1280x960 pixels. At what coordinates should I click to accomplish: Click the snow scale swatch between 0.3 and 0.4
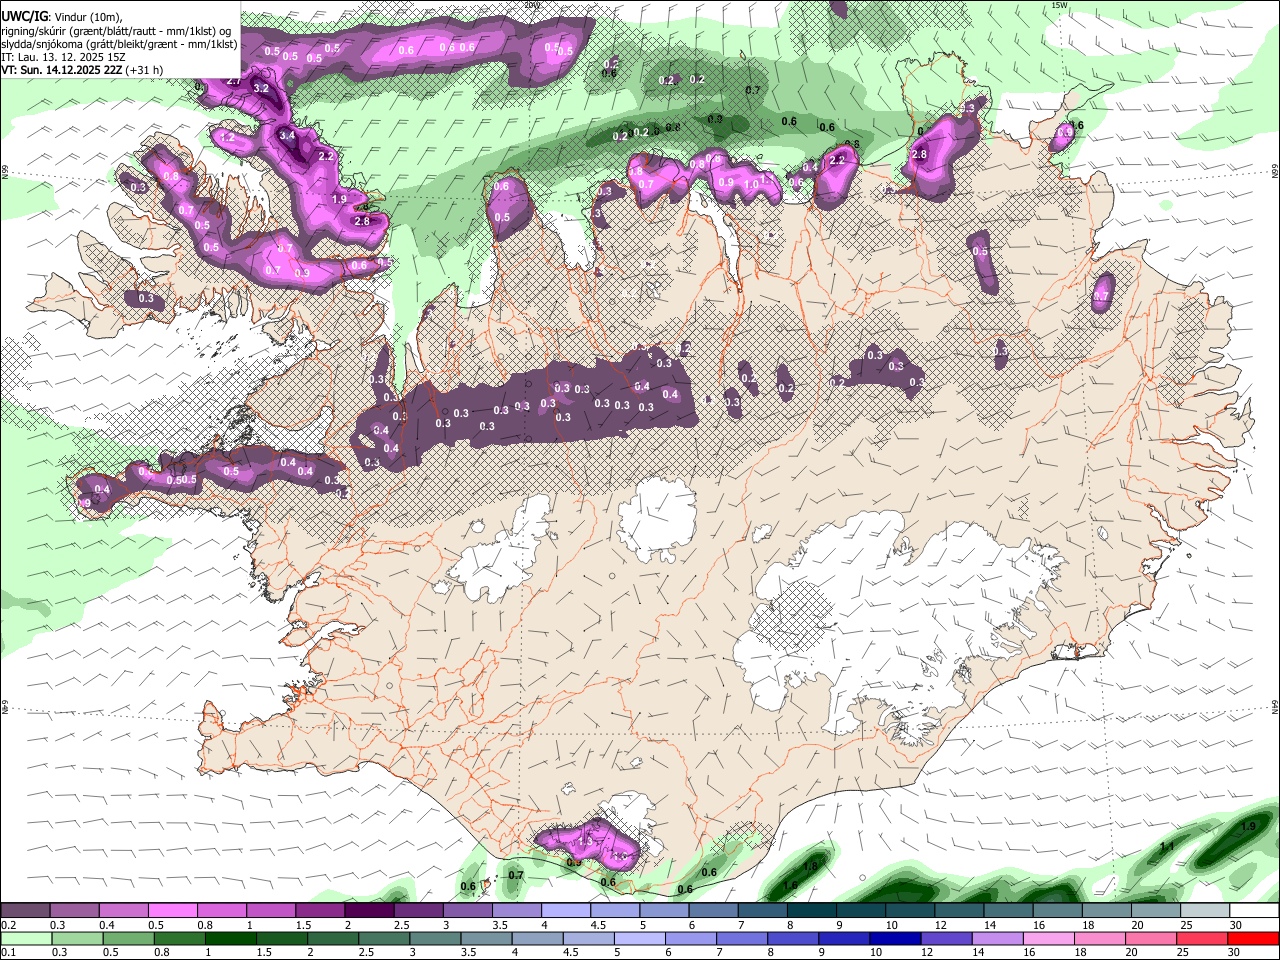75,911
